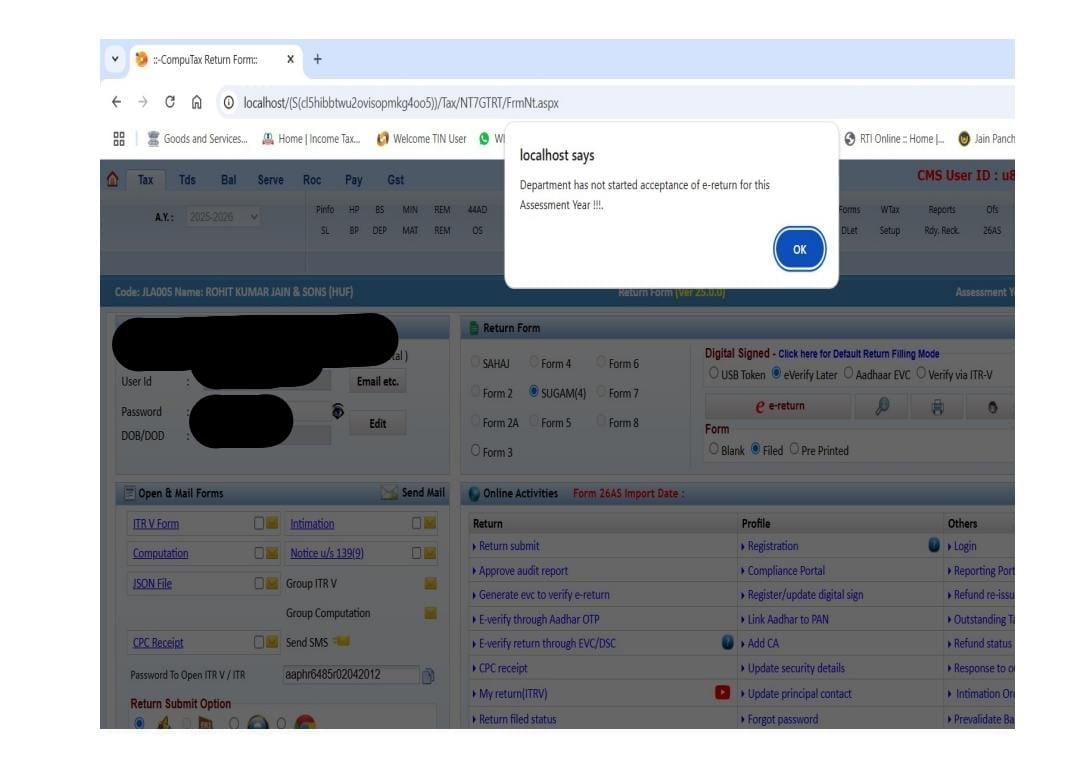The height and width of the screenshot is (773, 1080).
Task: Check the Computation checkbox
Action: (x=258, y=553)
